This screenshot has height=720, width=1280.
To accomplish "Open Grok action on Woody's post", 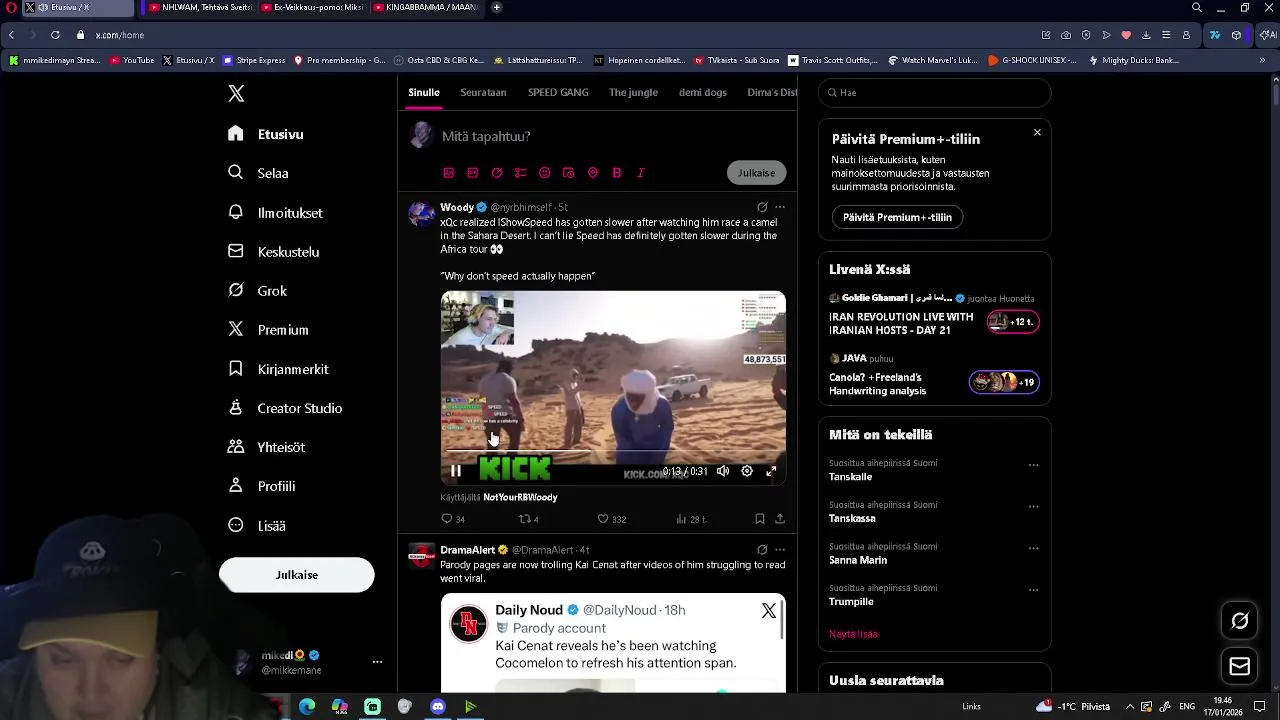I will [762, 207].
